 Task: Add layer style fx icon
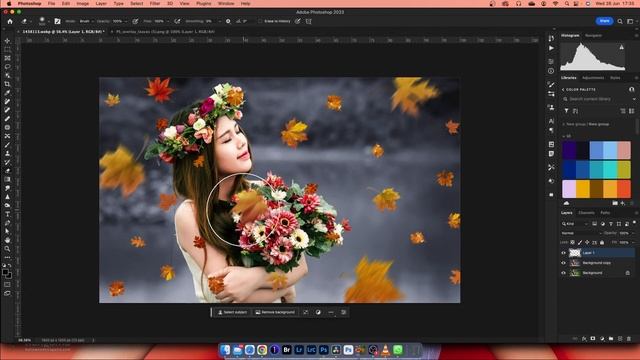click(584, 339)
